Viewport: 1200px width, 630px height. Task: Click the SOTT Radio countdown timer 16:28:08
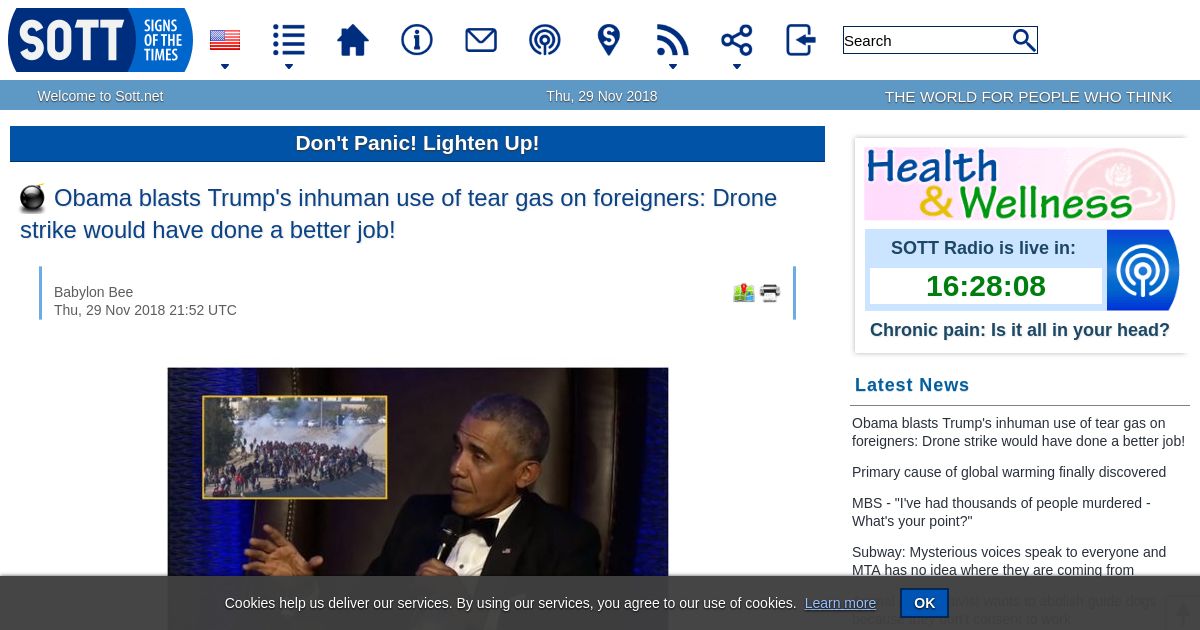(x=986, y=286)
